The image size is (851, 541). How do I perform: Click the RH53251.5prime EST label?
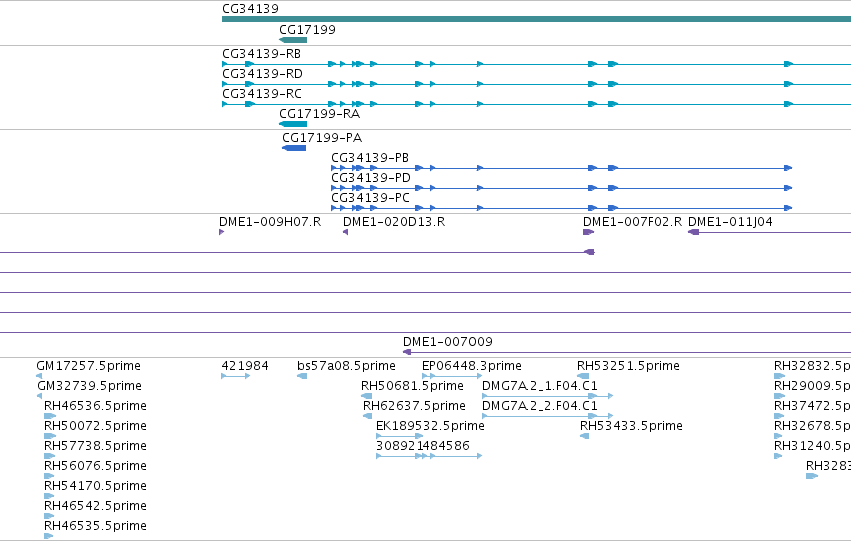[628, 366]
